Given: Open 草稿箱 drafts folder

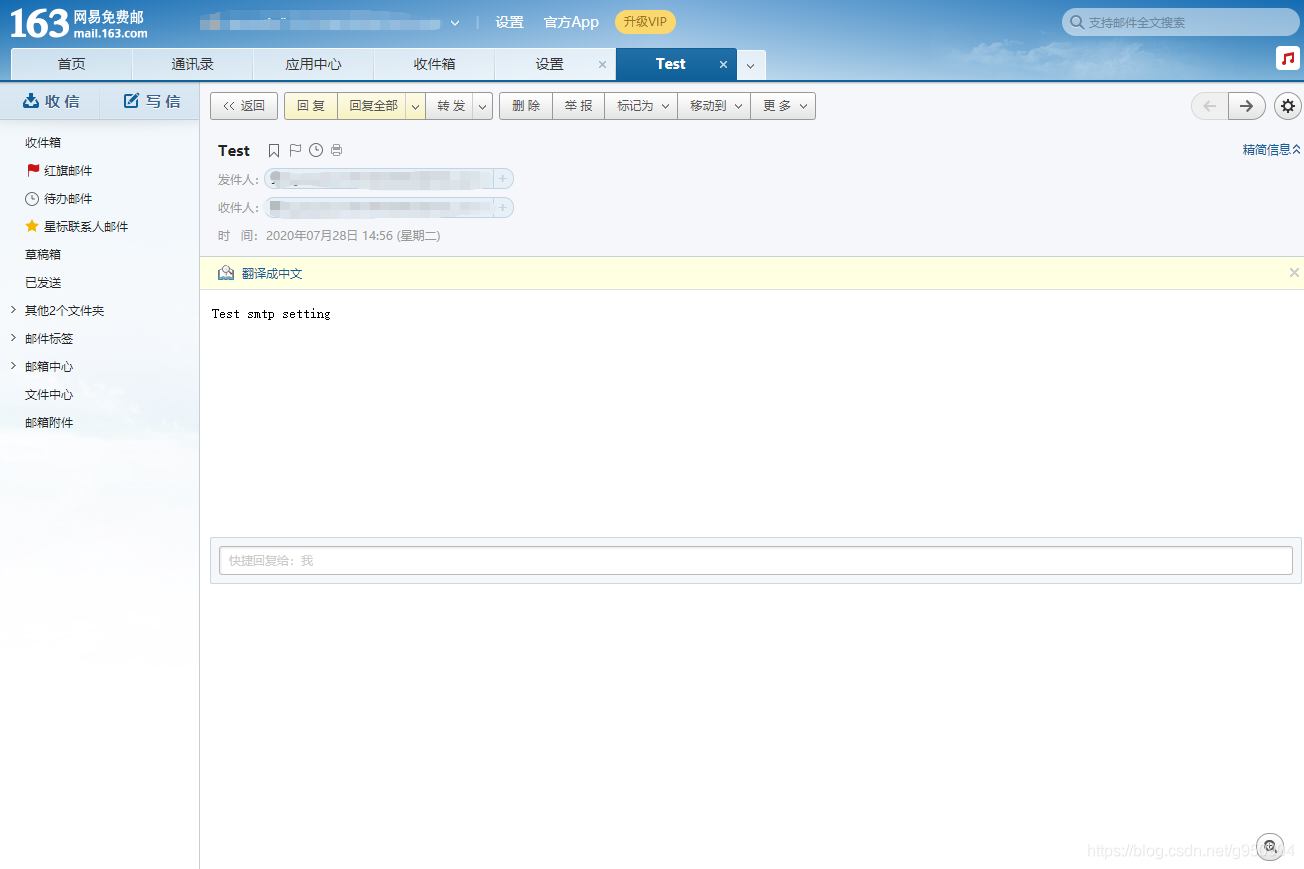Looking at the screenshot, I should (x=43, y=255).
